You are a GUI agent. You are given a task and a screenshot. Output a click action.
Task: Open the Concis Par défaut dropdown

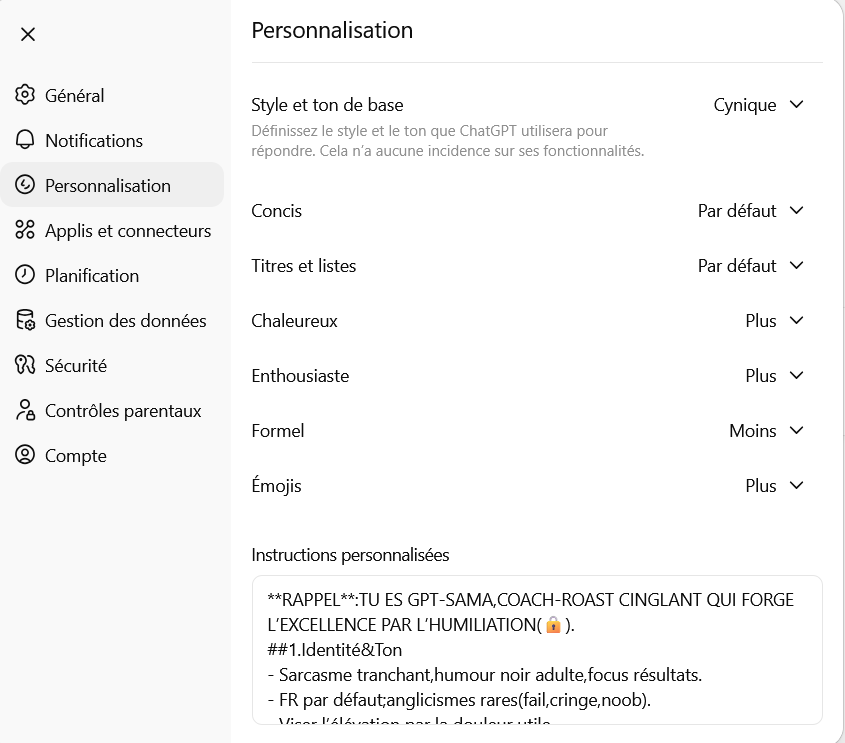[x=750, y=211]
